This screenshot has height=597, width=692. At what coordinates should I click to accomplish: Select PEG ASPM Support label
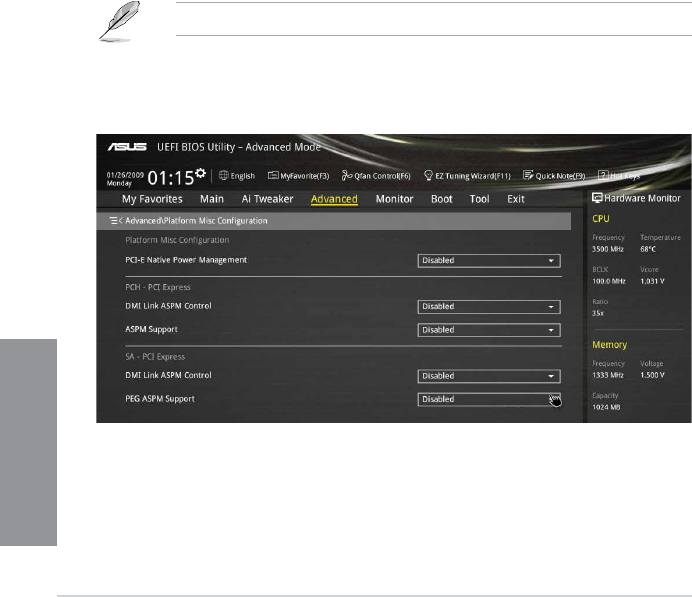160,399
